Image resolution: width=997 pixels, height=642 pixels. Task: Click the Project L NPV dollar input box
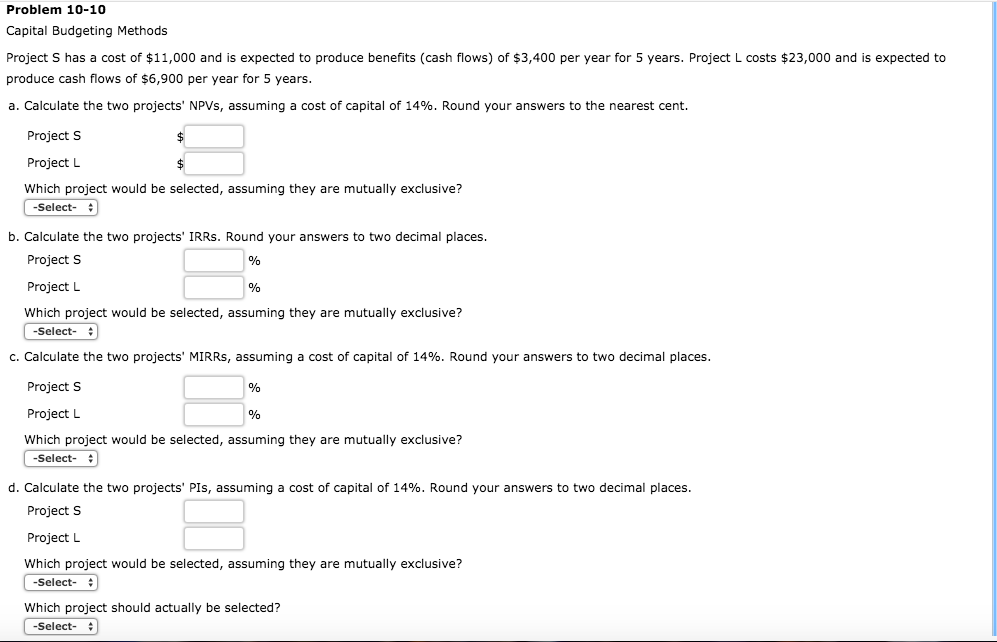pyautogui.click(x=213, y=163)
